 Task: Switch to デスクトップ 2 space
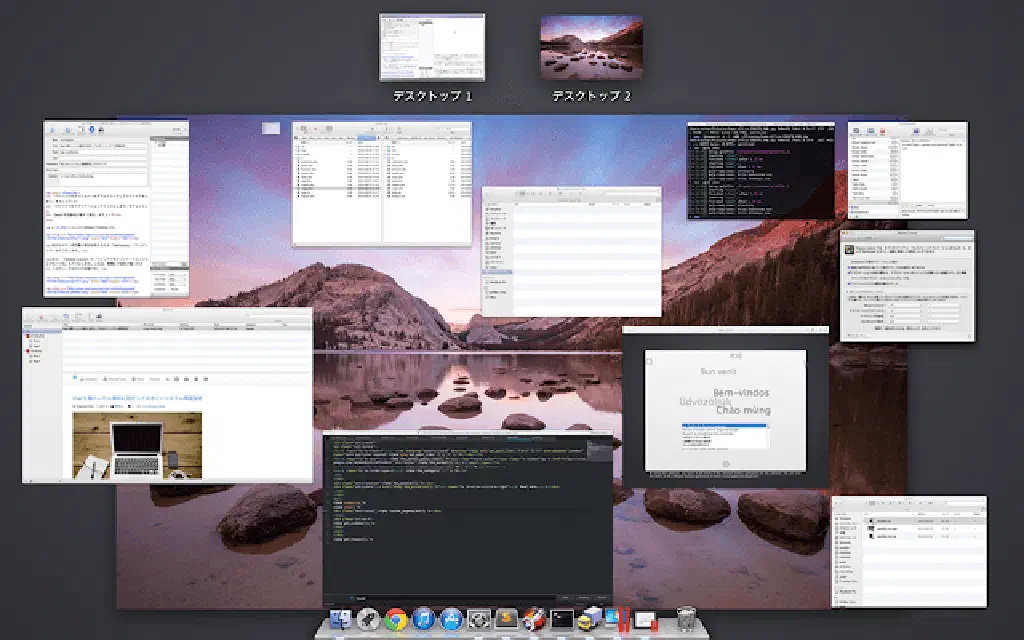591,47
